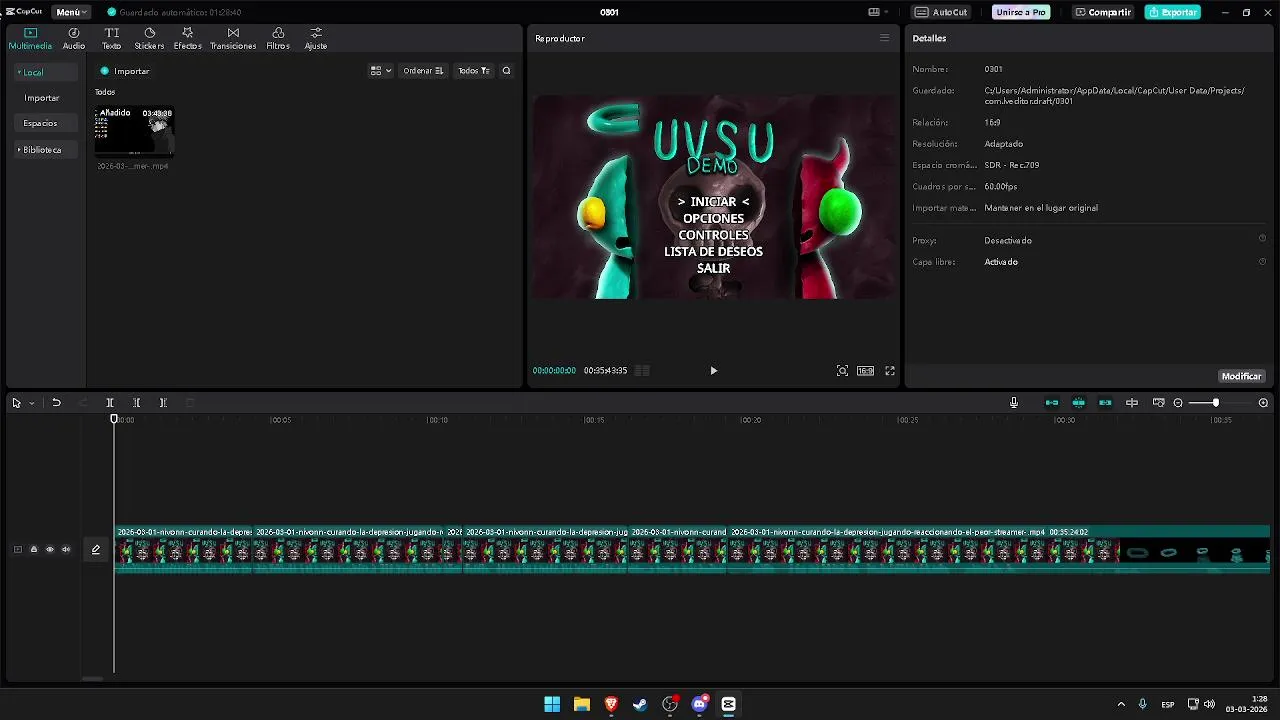The height and width of the screenshot is (720, 1280).
Task: Open the Todos filter dropdown
Action: [x=474, y=71]
